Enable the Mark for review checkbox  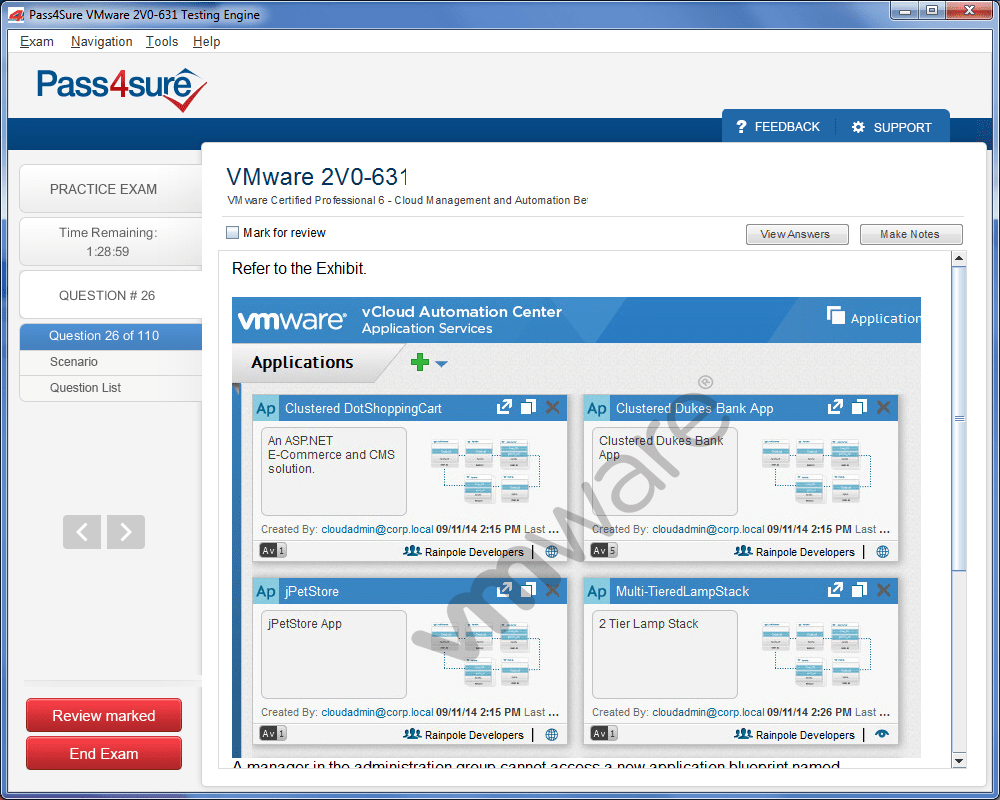point(231,231)
